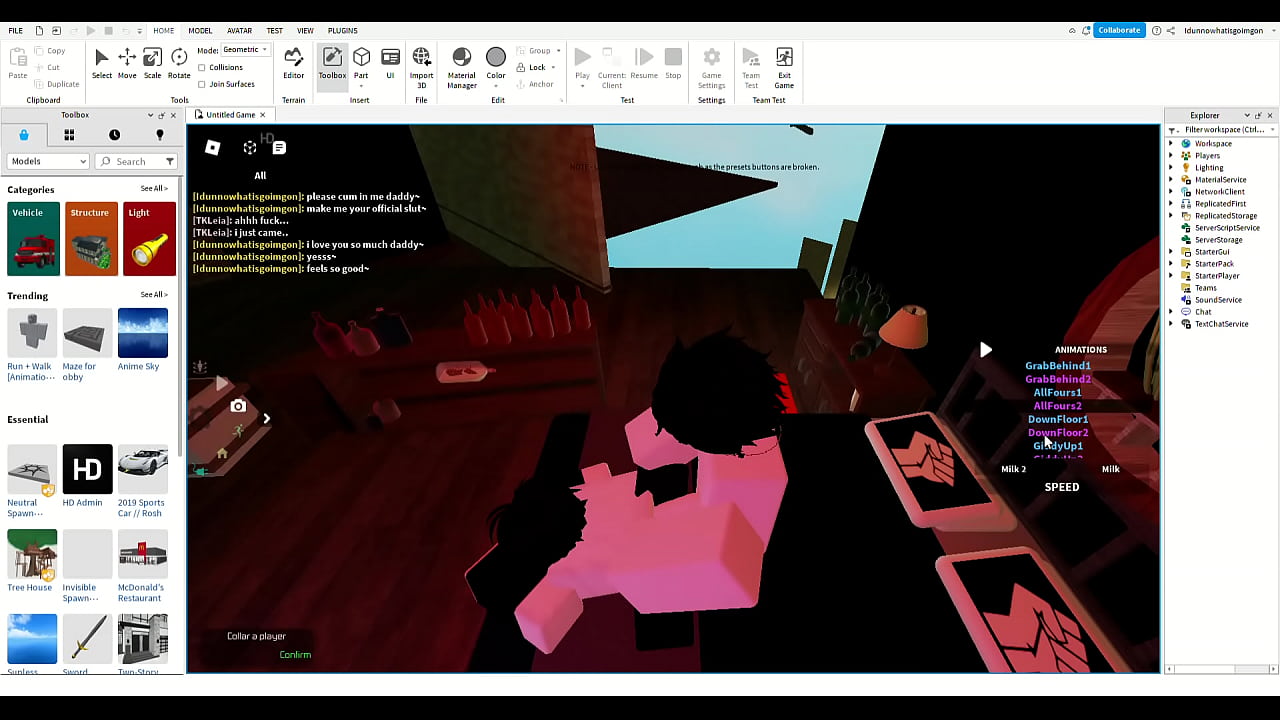This screenshot has height=720, width=1280.
Task: Toggle the Join Surfaces checkbox
Action: [202, 84]
